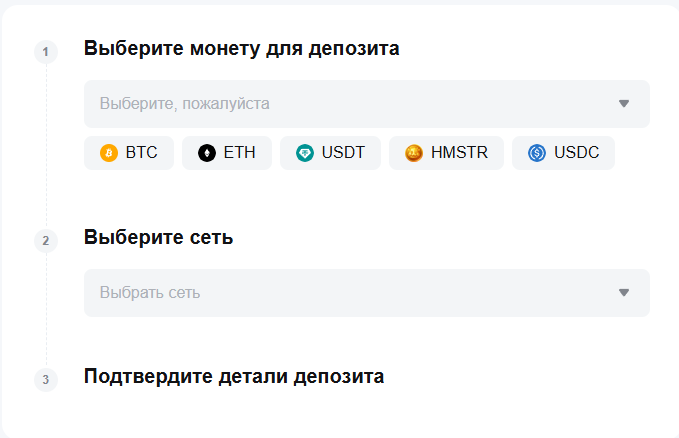Click the green Tether diamond icon
Screen dimensions: 679x438
[x=305, y=153]
